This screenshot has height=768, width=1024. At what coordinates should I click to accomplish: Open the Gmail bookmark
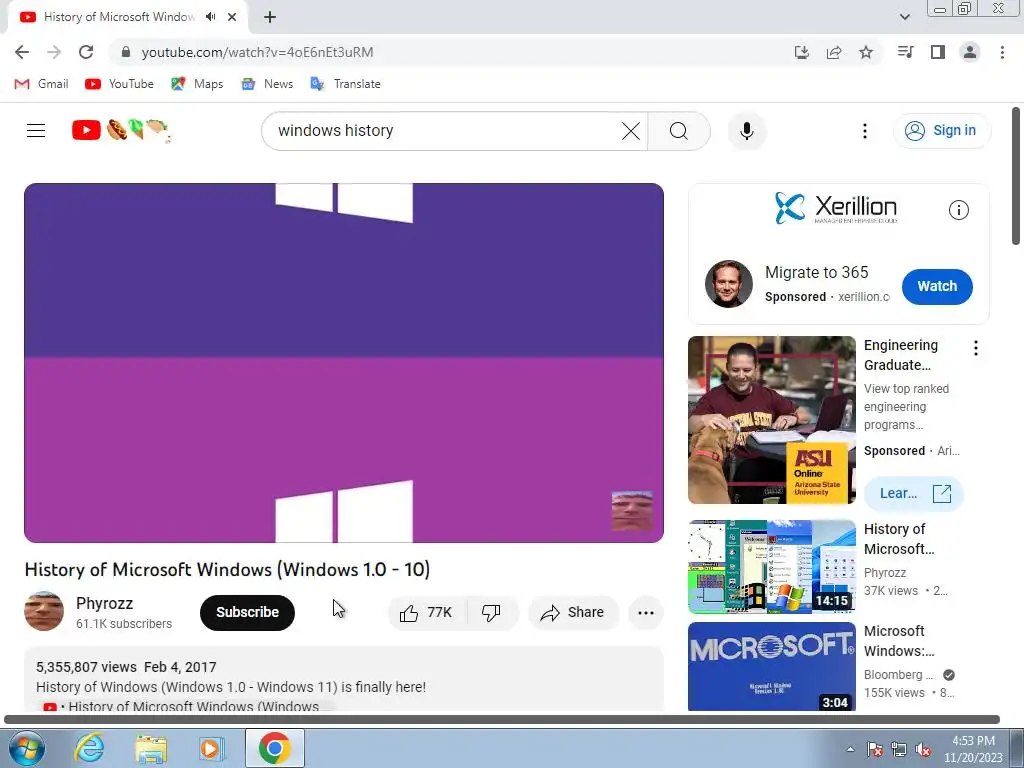(41, 84)
